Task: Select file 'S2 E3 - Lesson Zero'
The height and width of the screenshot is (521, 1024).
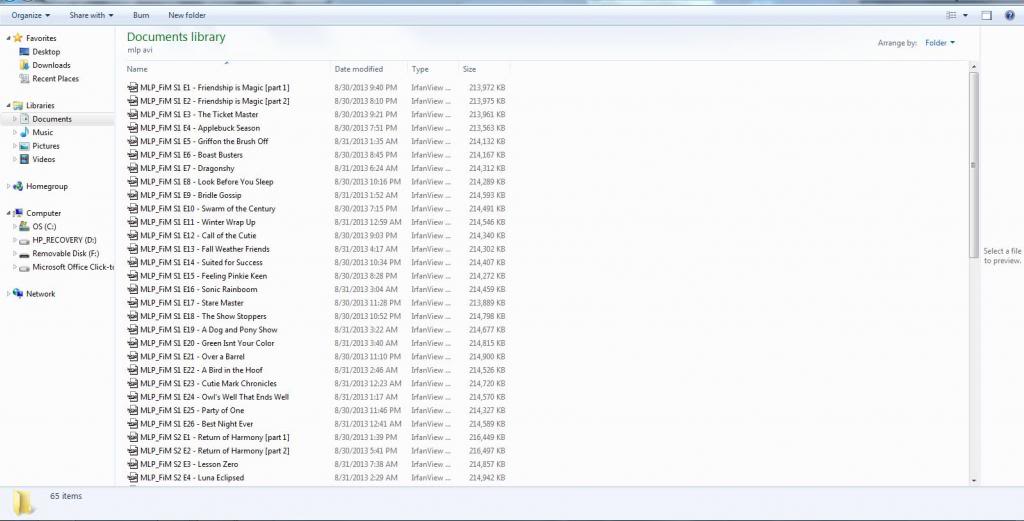Action: click(189, 464)
